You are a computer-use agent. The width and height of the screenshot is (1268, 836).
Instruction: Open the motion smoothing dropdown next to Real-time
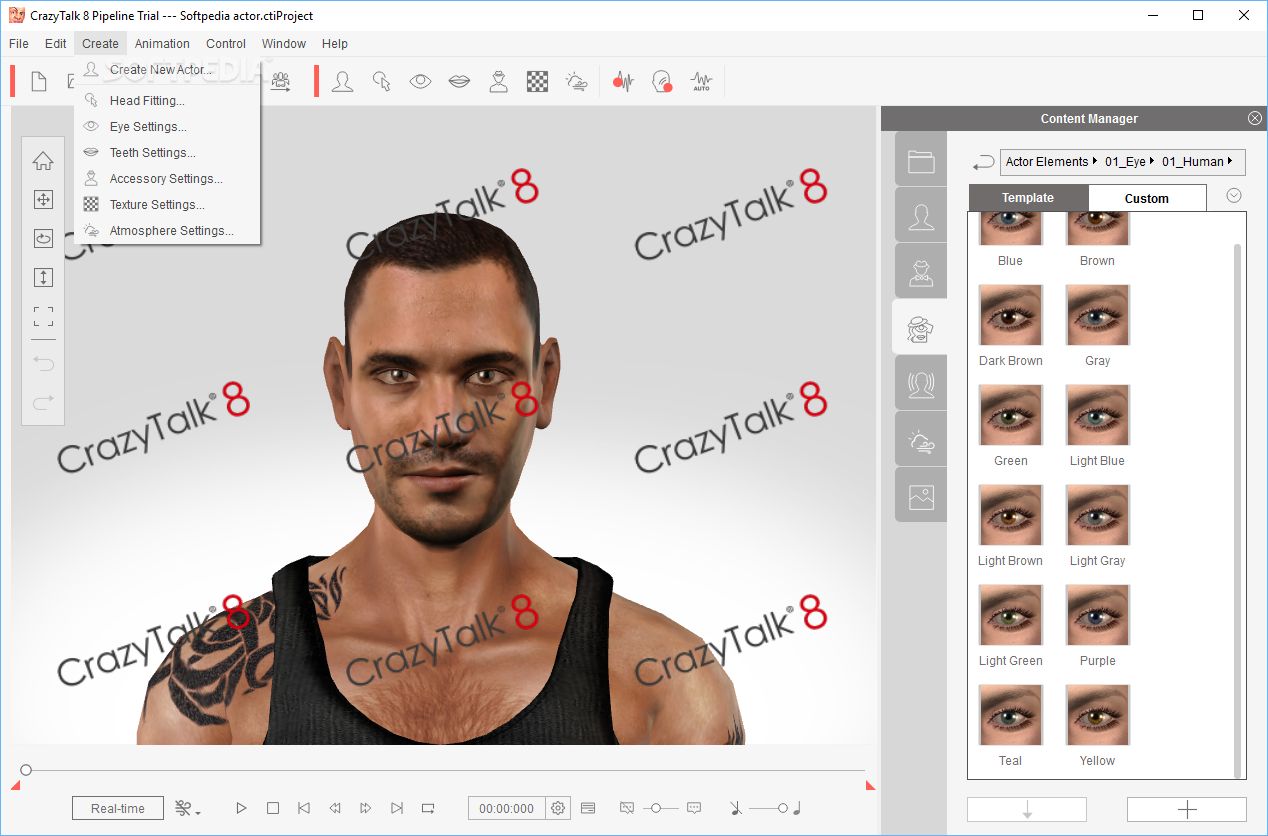(x=188, y=808)
